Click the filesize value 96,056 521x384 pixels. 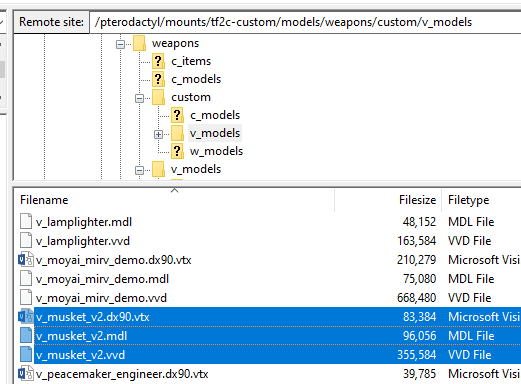419,336
